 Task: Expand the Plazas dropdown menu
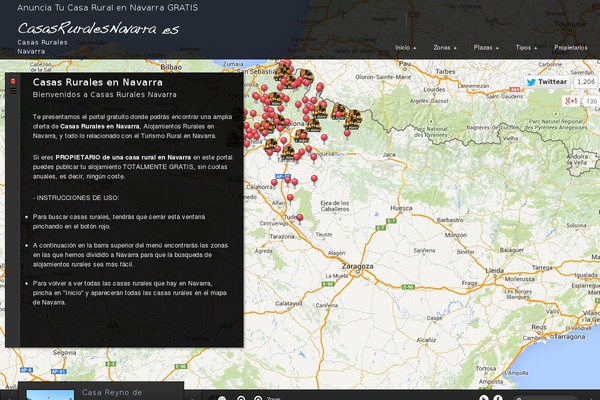click(x=486, y=47)
